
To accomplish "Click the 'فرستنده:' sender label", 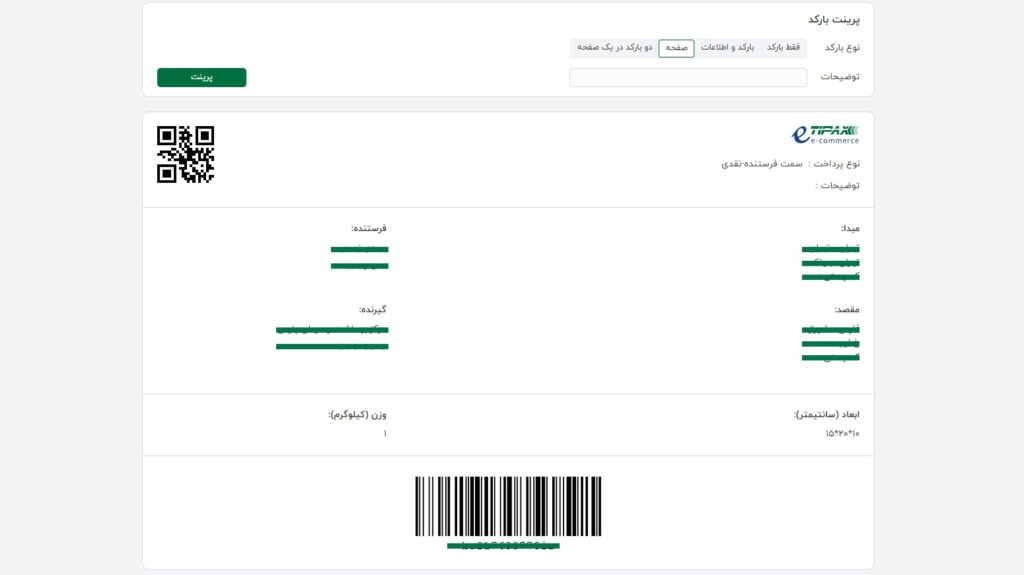I will 368,228.
